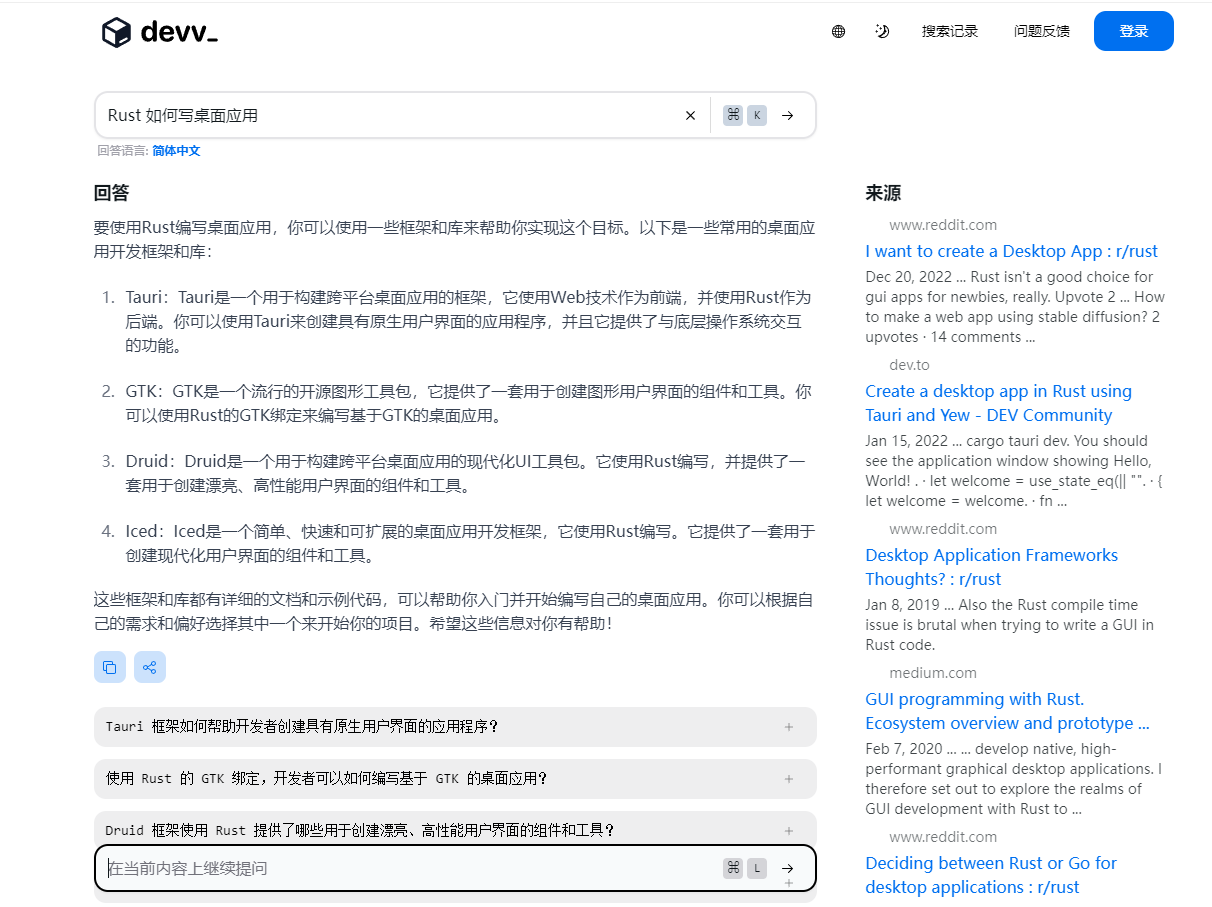The height and width of the screenshot is (907, 1212).
Task: Click the 登录 login button
Action: point(1134,31)
